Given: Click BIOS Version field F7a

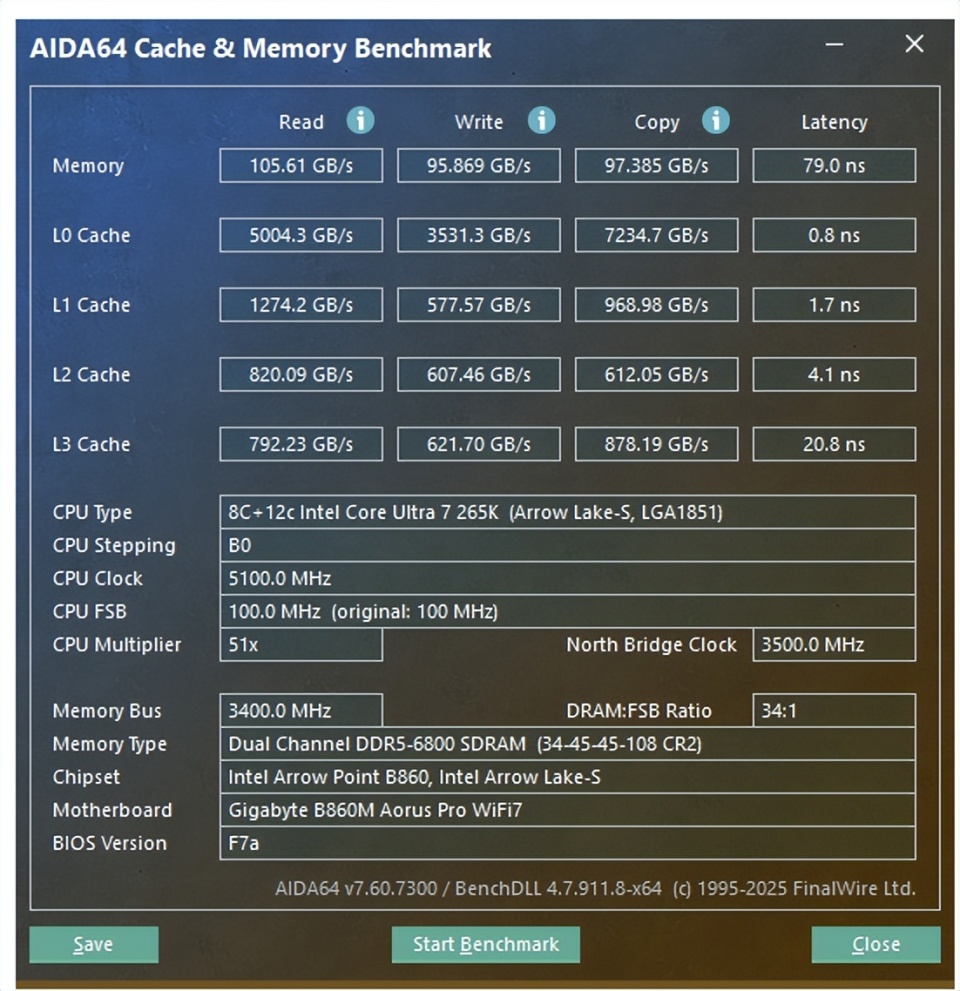Looking at the screenshot, I should tap(568, 843).
